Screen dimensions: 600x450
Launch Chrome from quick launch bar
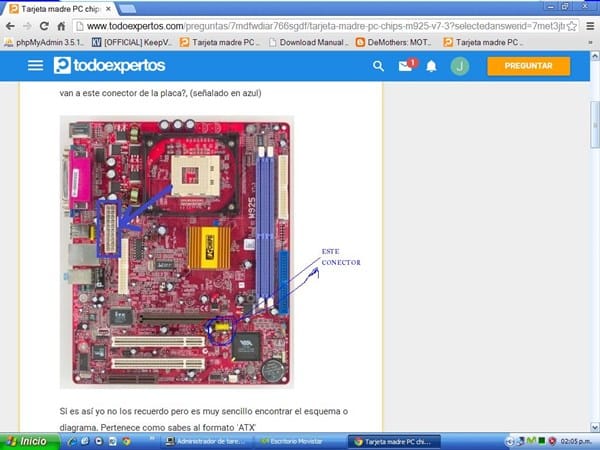click(126, 441)
